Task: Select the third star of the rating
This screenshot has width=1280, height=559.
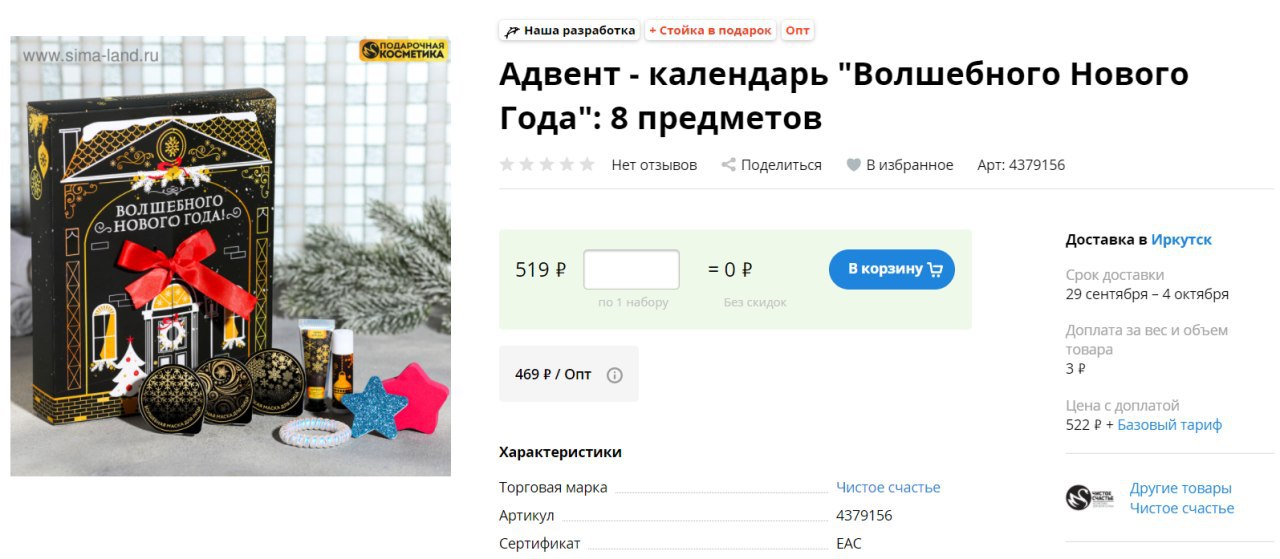Action: point(547,165)
